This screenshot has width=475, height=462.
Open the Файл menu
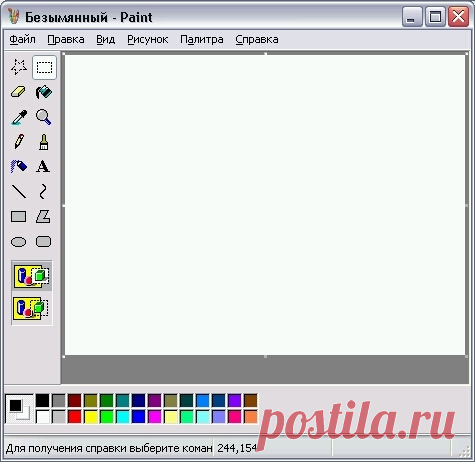coord(22,40)
